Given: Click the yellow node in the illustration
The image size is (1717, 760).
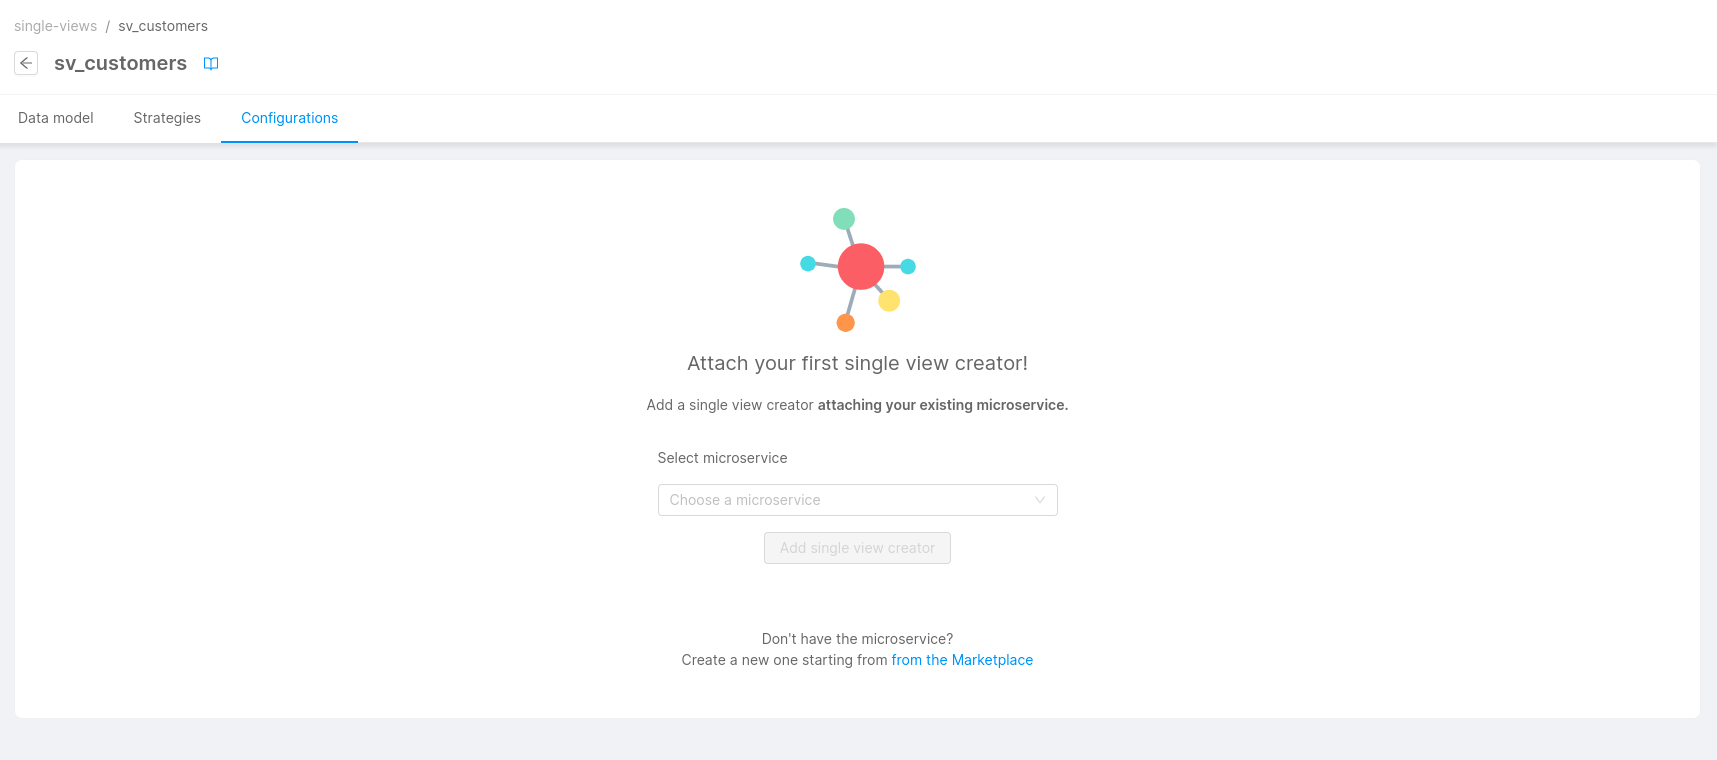Looking at the screenshot, I should pyautogui.click(x=888, y=300).
